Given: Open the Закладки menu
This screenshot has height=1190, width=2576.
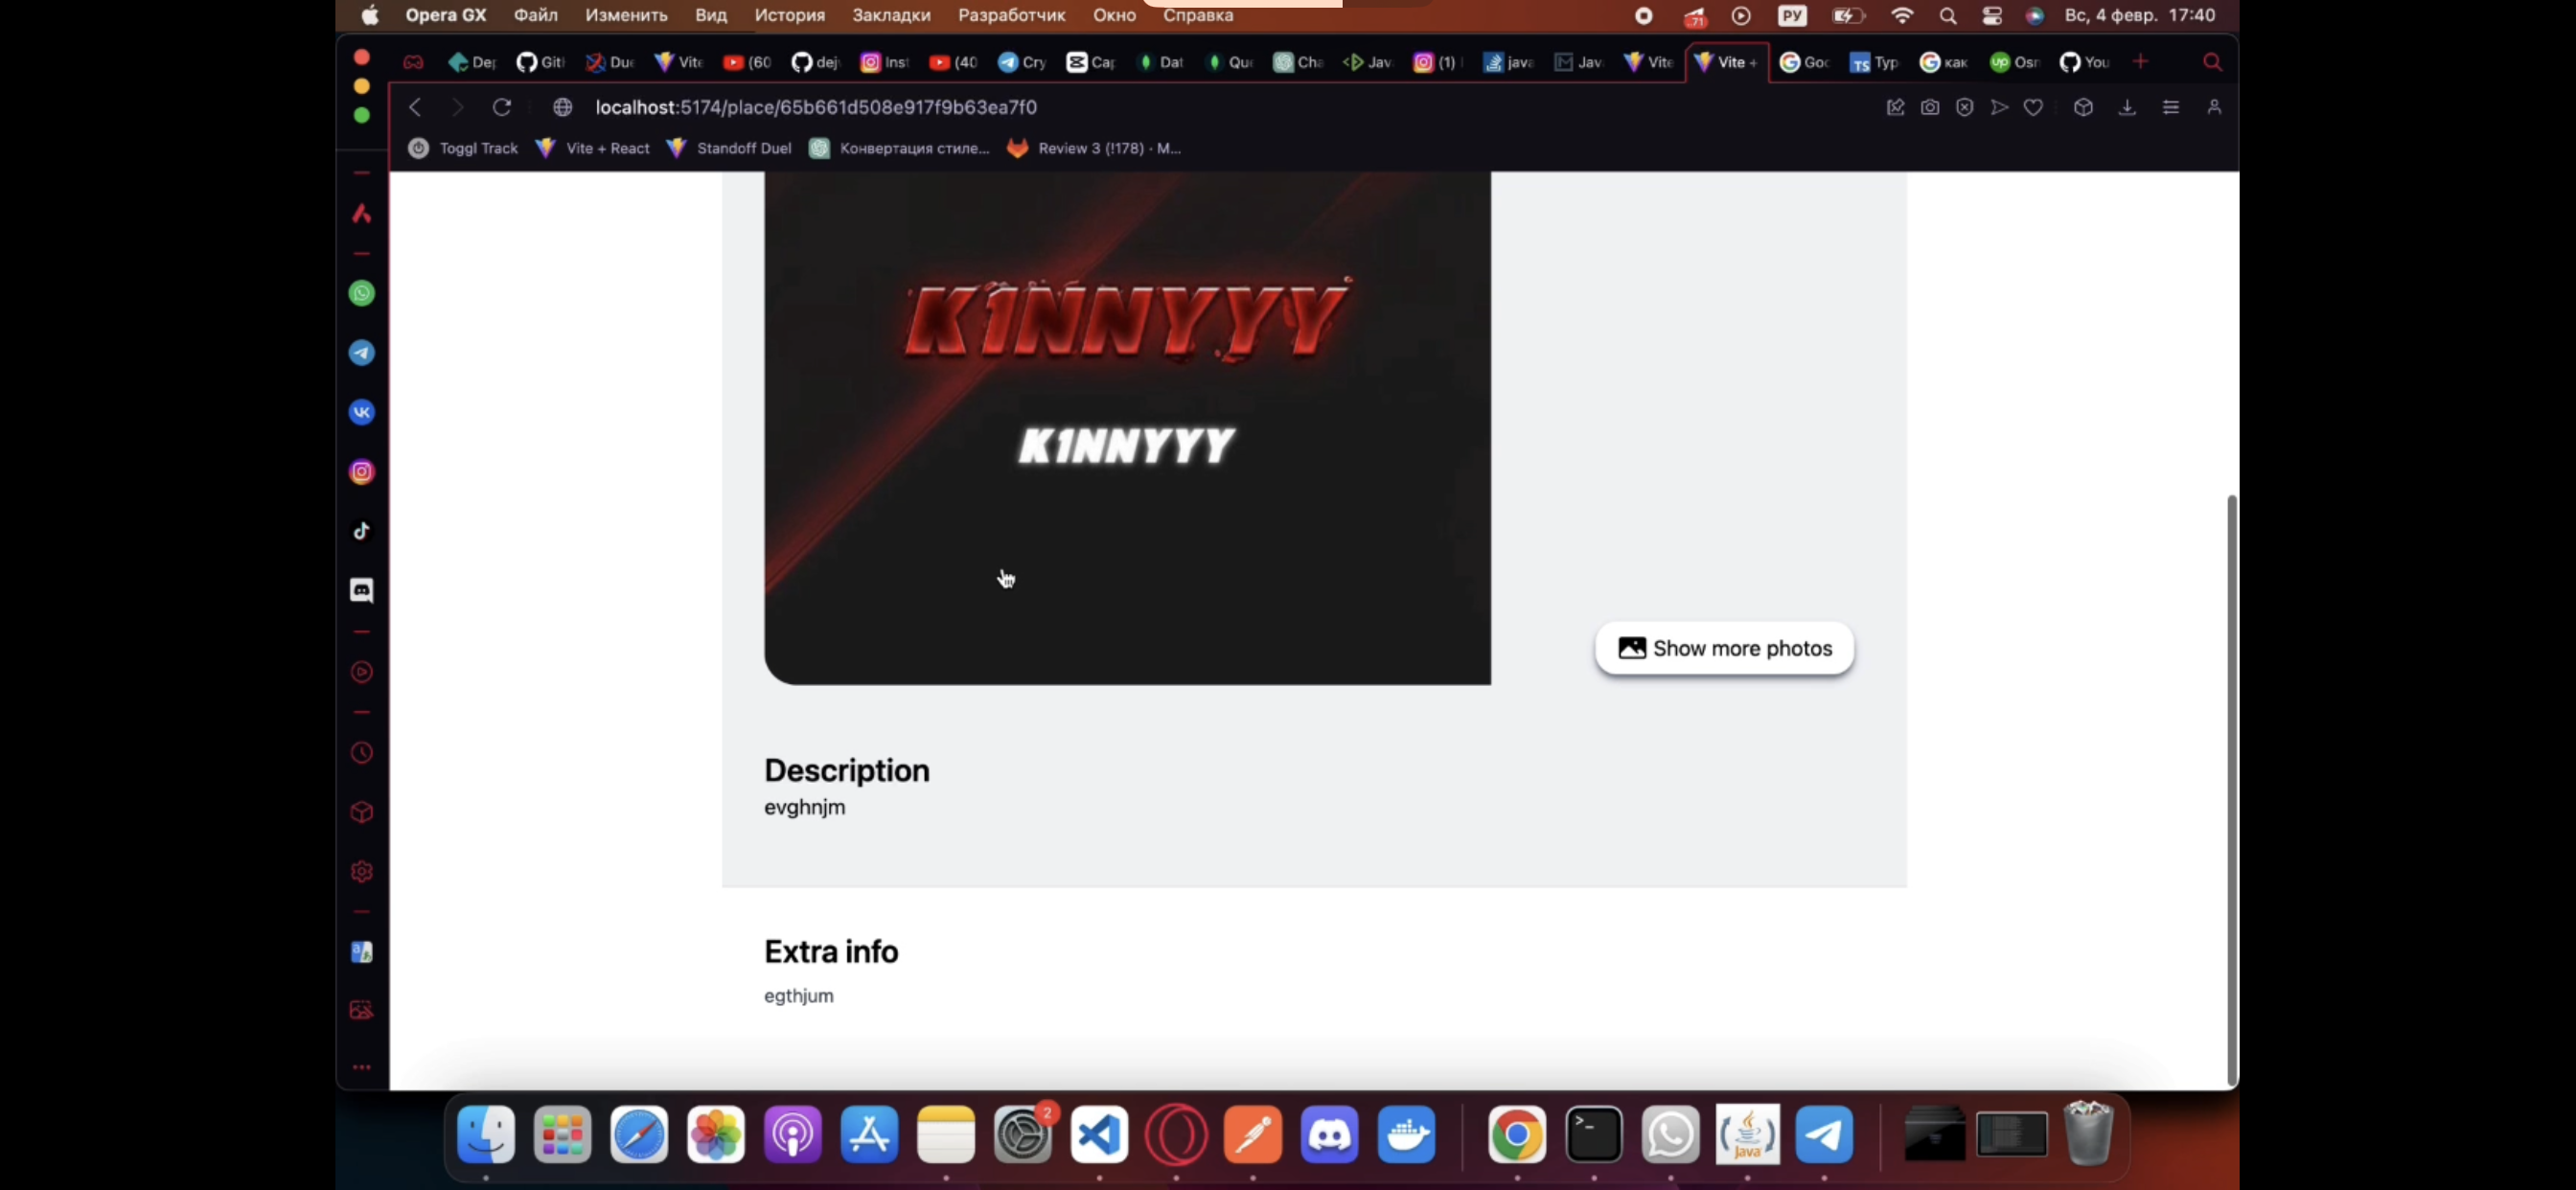Looking at the screenshot, I should pyautogui.click(x=891, y=15).
